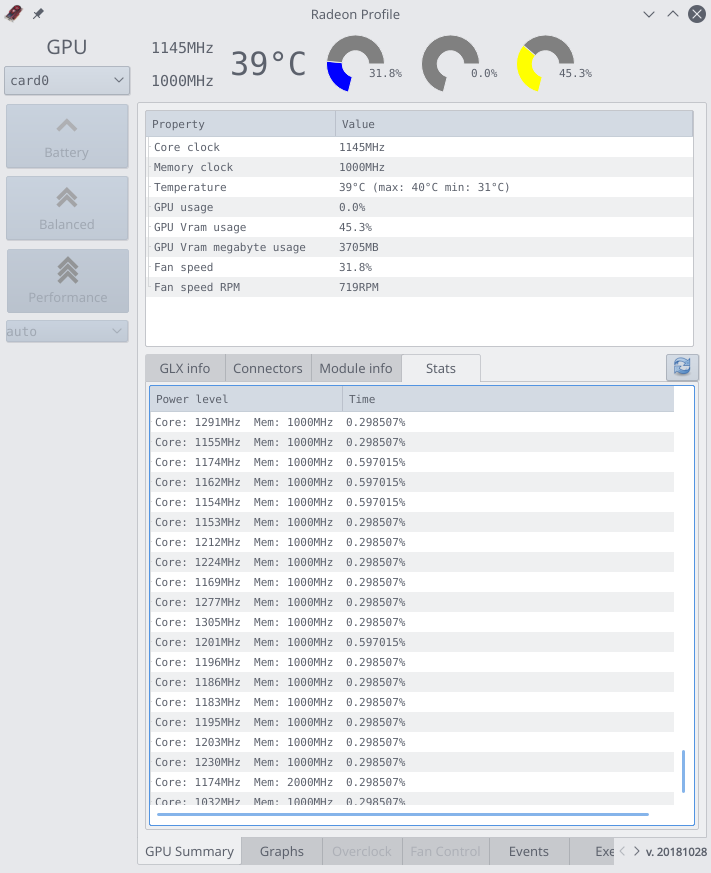Select the GPU usage property row
The image size is (711, 873).
click(419, 207)
